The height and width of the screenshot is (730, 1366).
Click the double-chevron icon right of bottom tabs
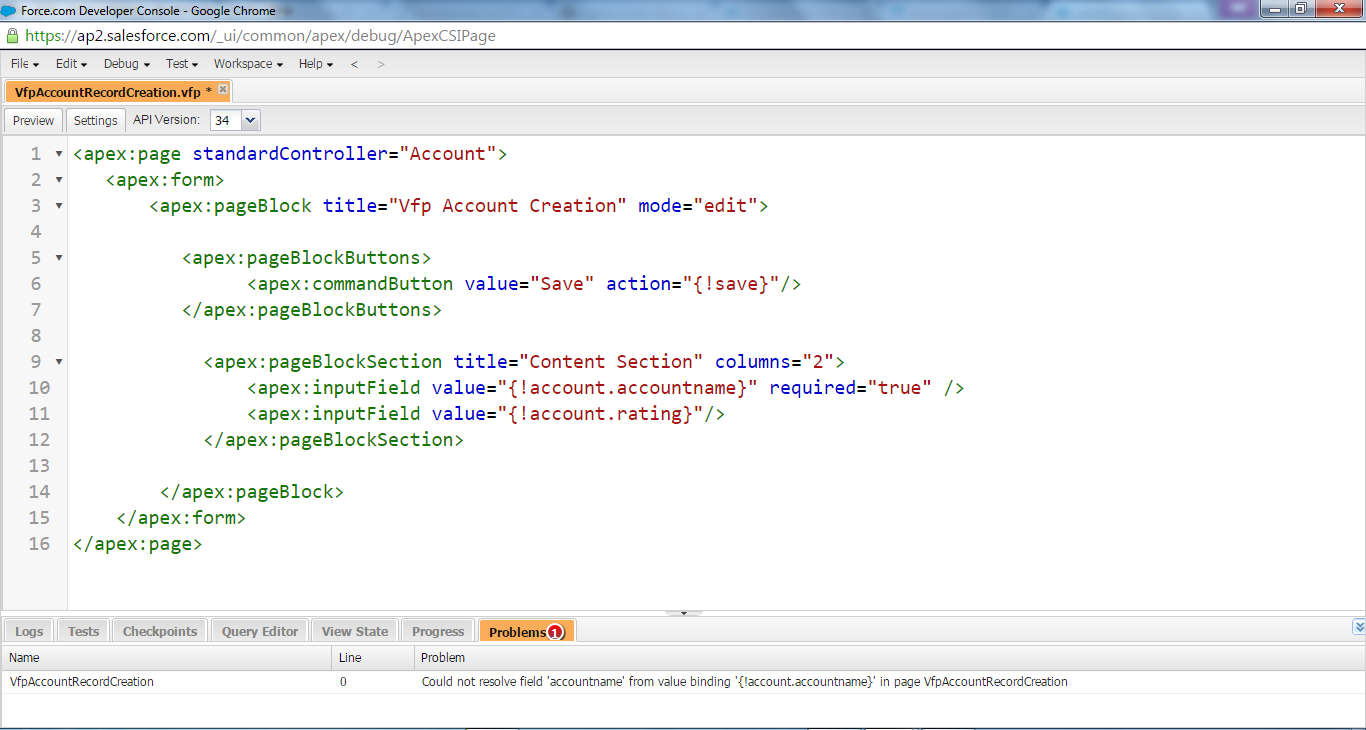click(1358, 627)
